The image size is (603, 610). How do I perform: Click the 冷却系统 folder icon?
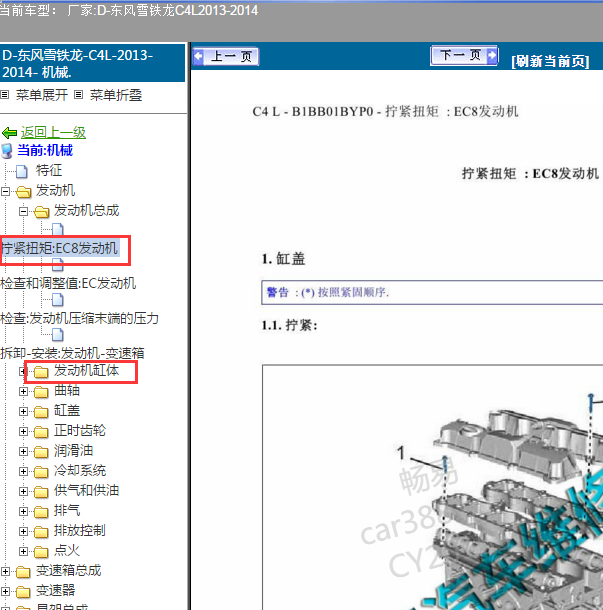(41, 472)
